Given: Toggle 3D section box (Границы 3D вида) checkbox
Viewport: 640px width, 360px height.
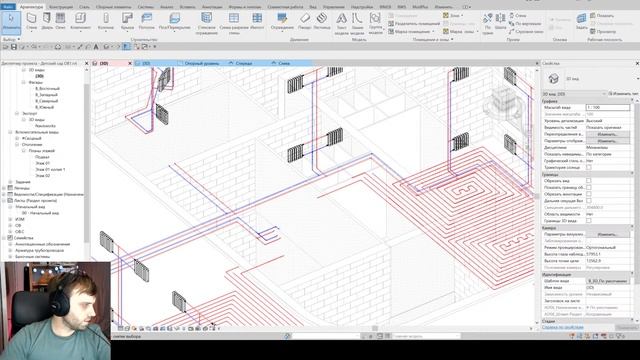Looking at the screenshot, I should pyautogui.click(x=589, y=220).
